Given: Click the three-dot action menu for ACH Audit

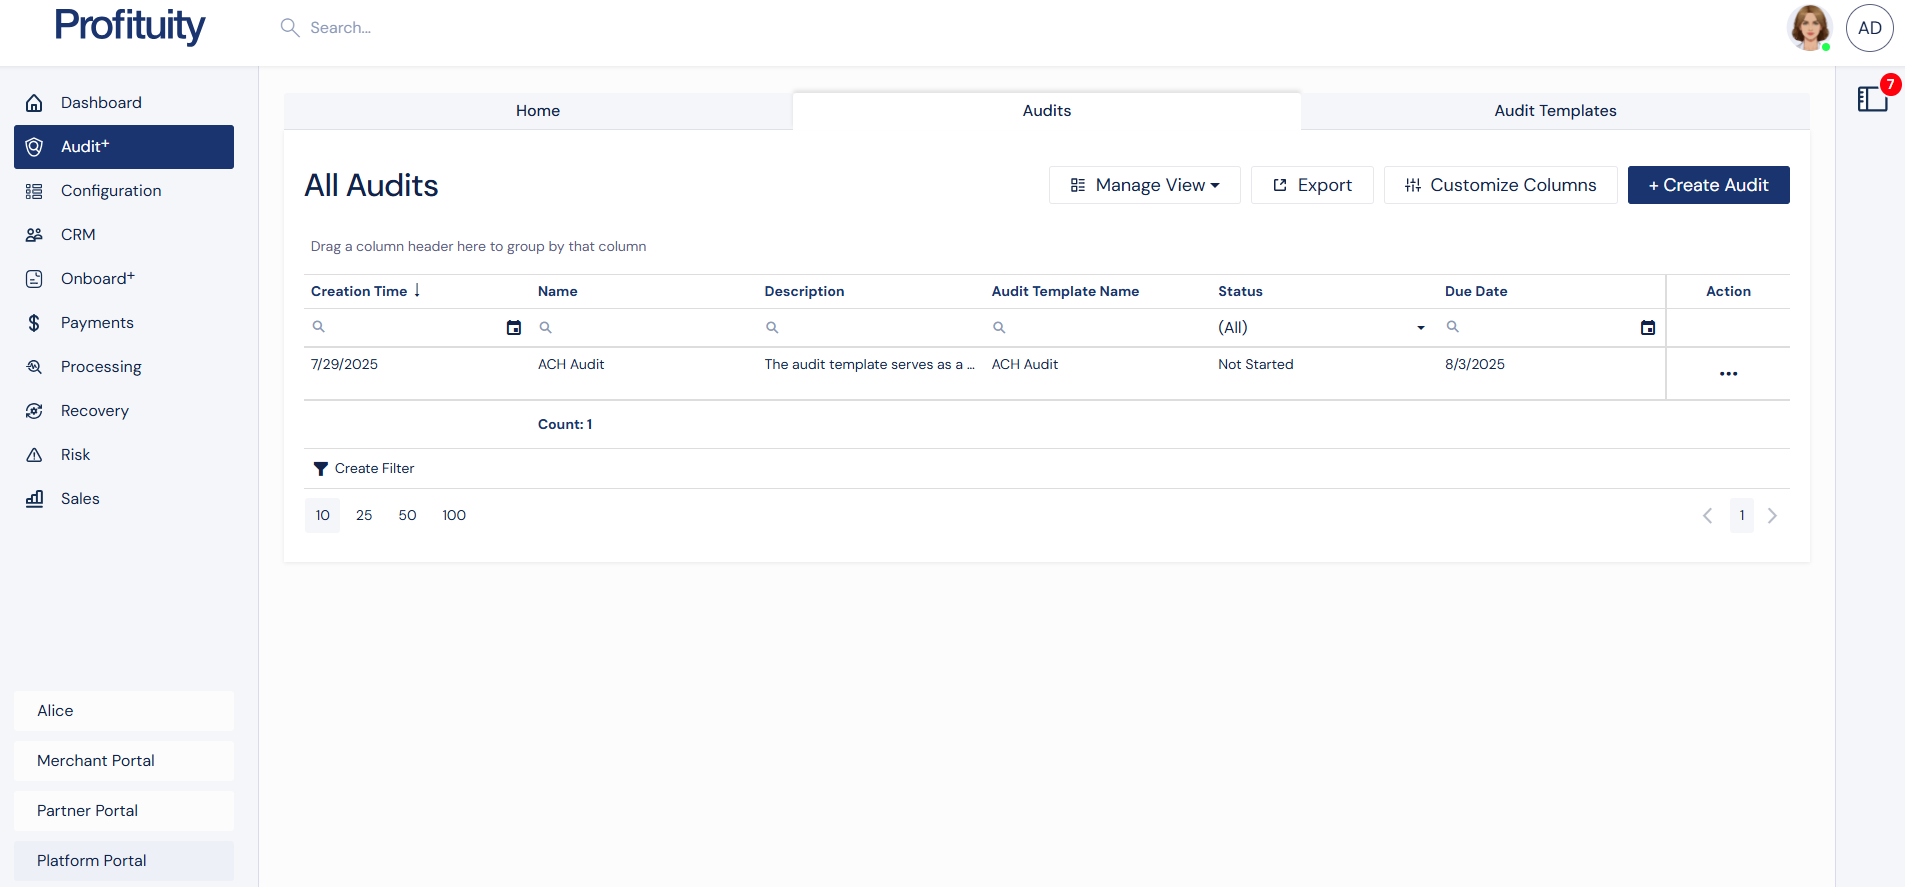Looking at the screenshot, I should coord(1728,374).
